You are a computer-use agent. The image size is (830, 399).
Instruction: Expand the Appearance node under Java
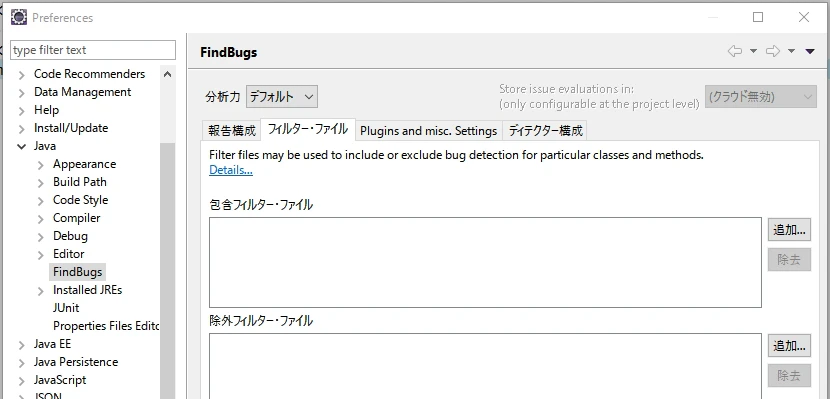[x=41, y=165]
